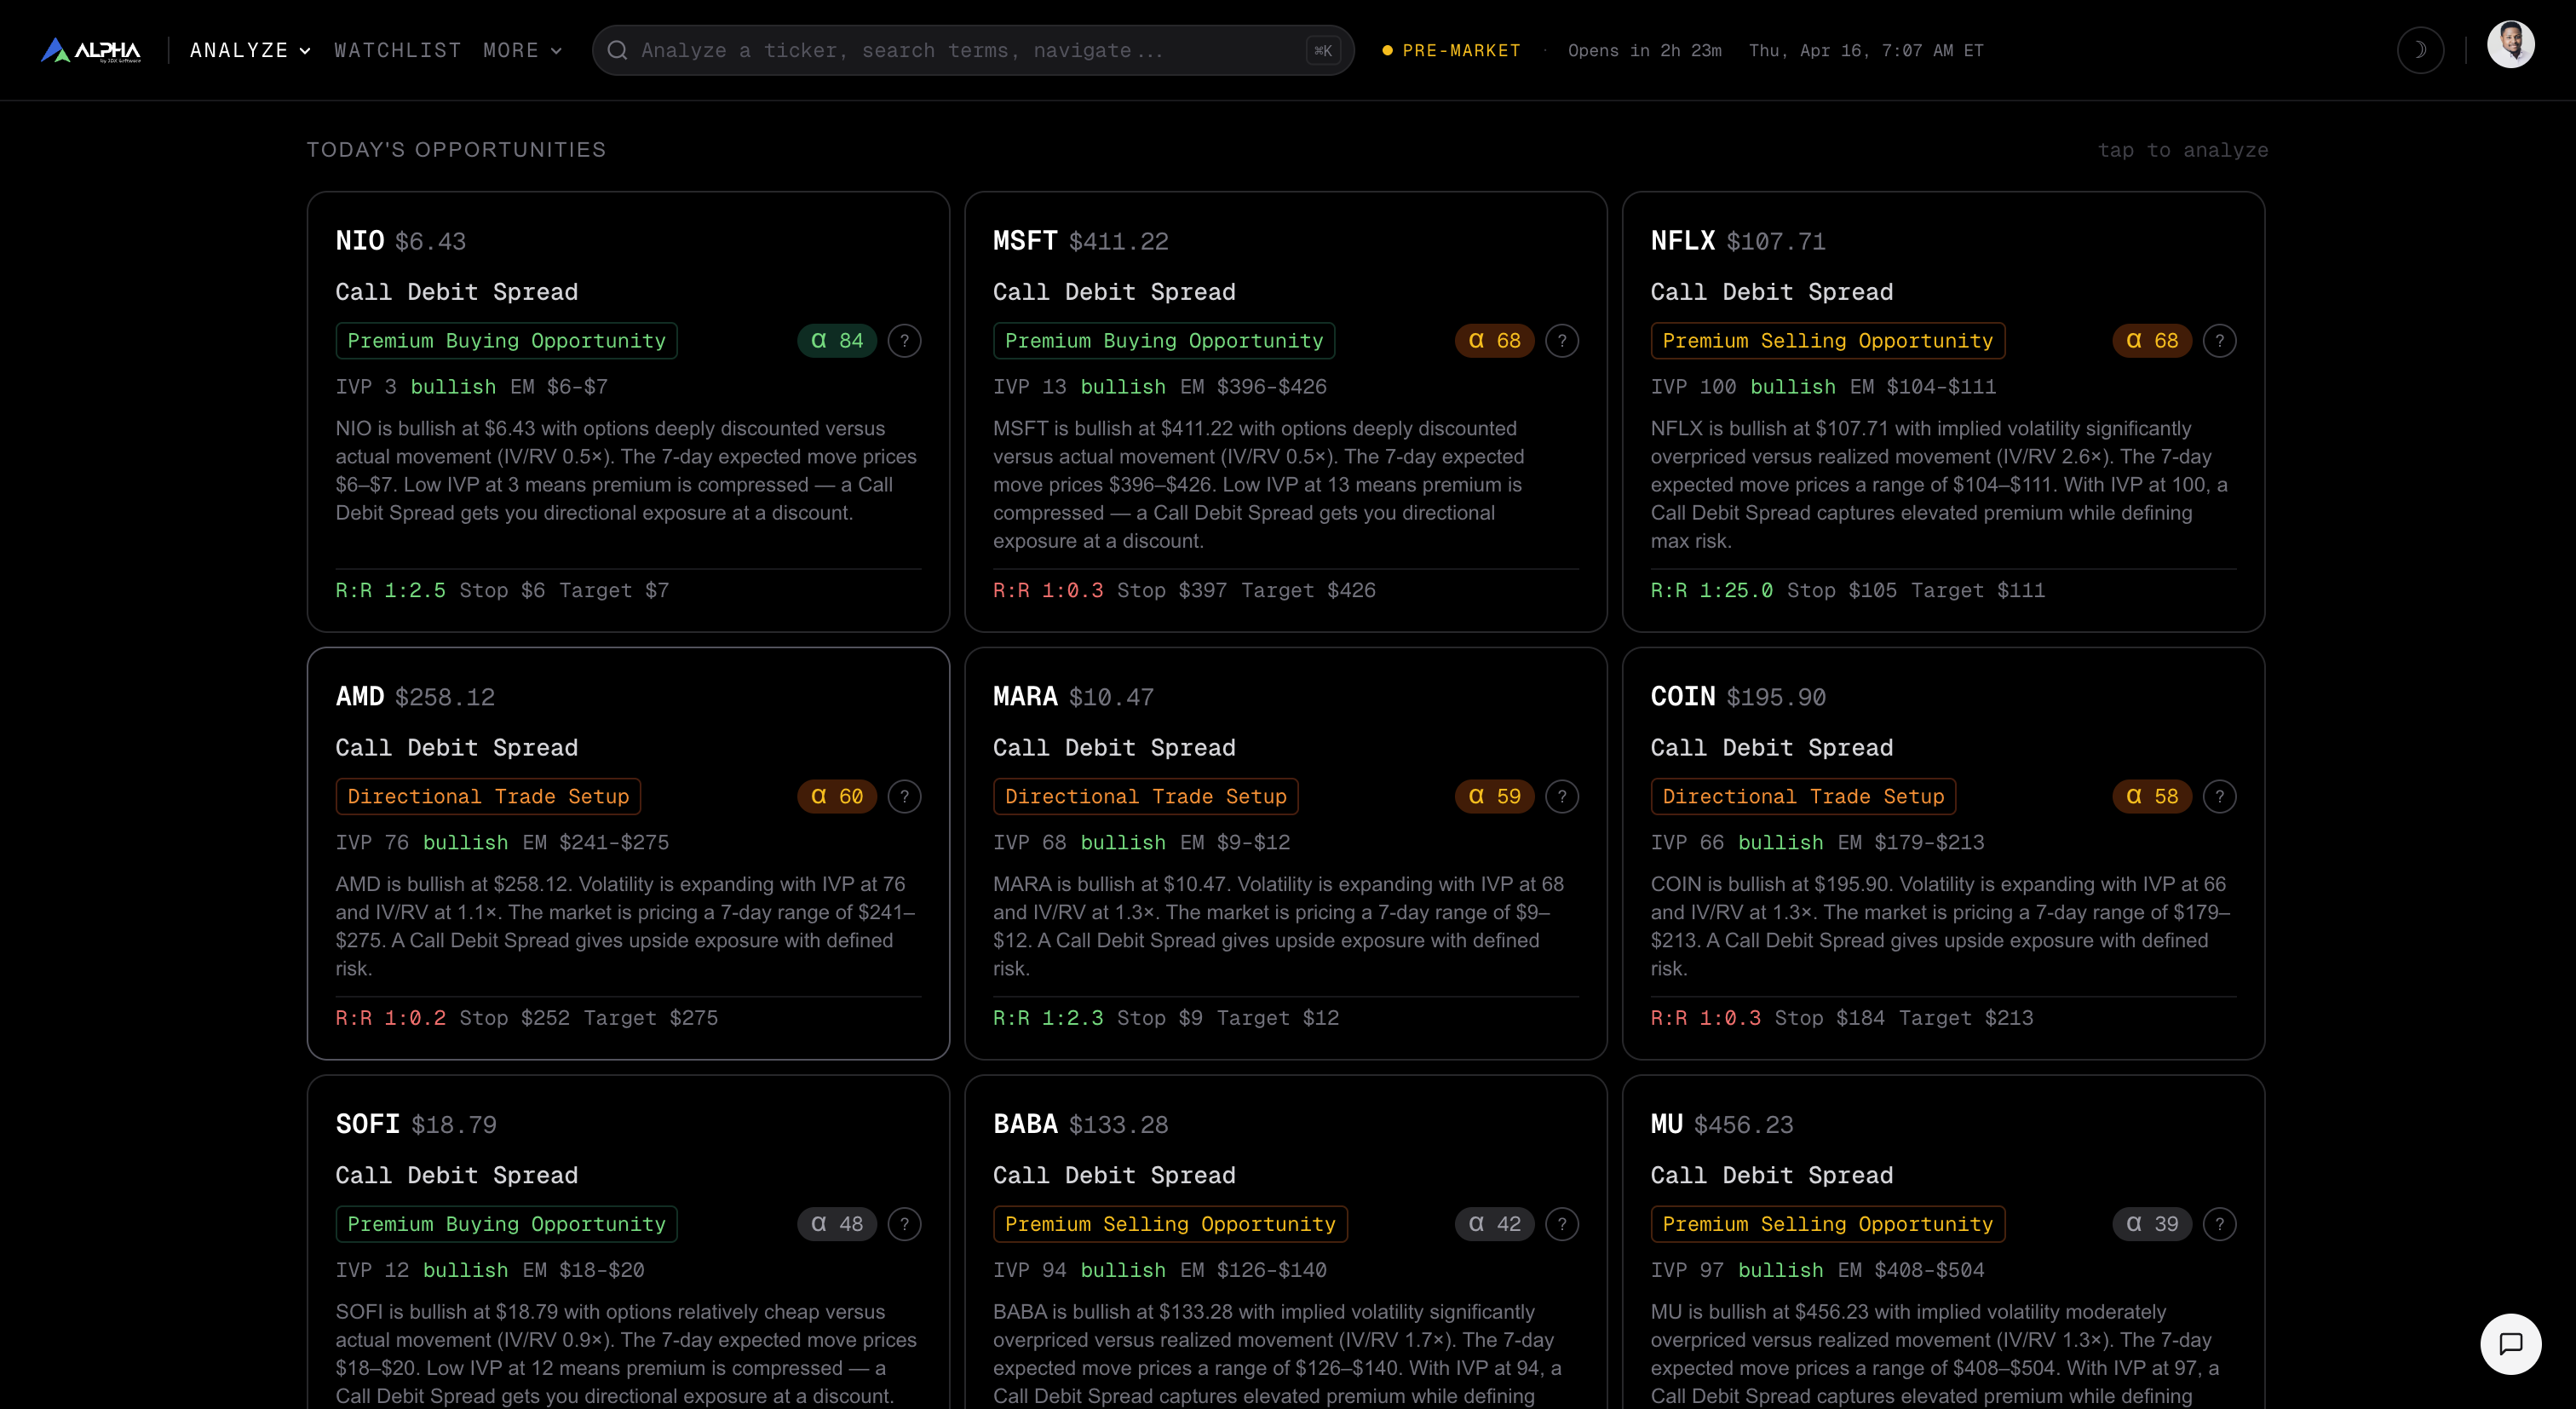Toggle dark mode with the moon icon
Image resolution: width=2576 pixels, height=1409 pixels.
2420,50
